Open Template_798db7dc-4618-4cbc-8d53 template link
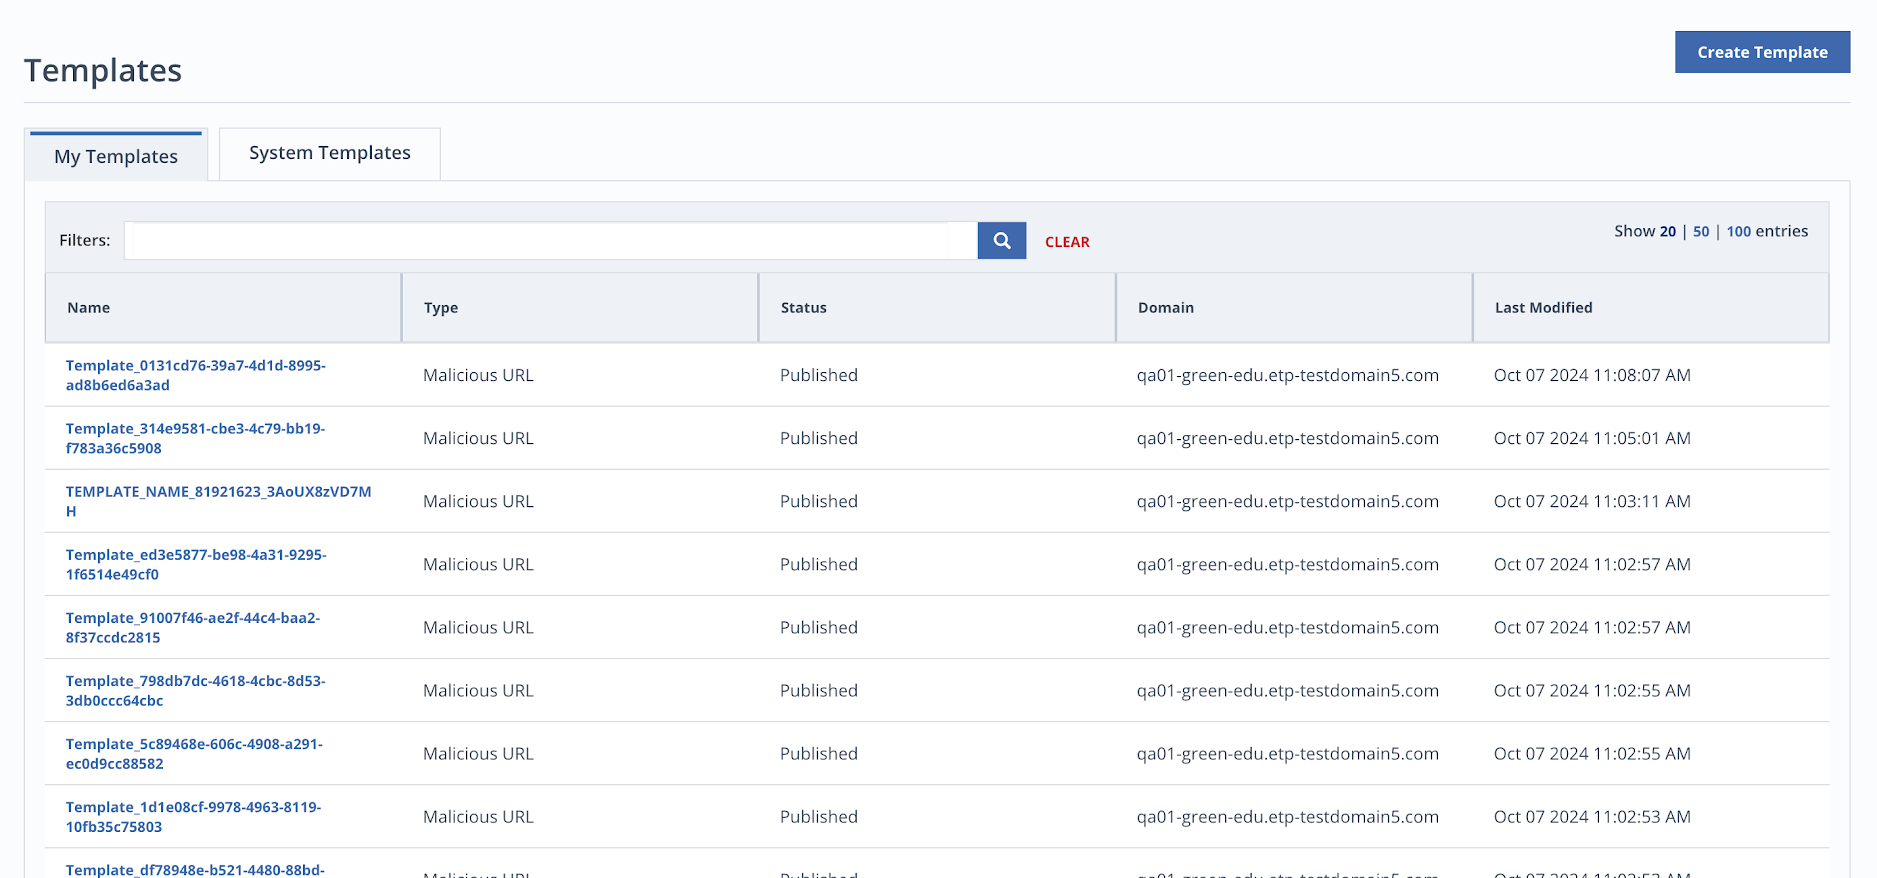The width and height of the screenshot is (1877, 878). (x=196, y=690)
